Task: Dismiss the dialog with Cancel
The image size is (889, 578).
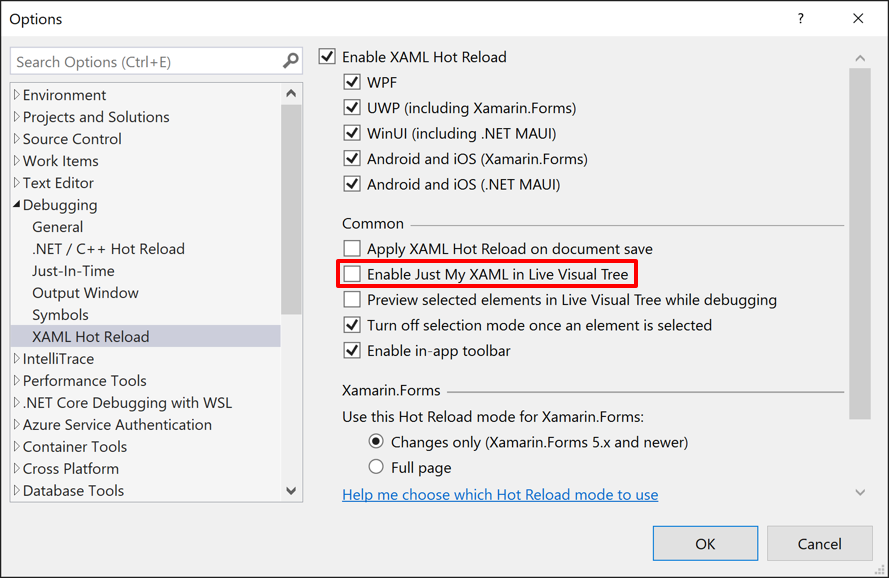Action: point(820,543)
